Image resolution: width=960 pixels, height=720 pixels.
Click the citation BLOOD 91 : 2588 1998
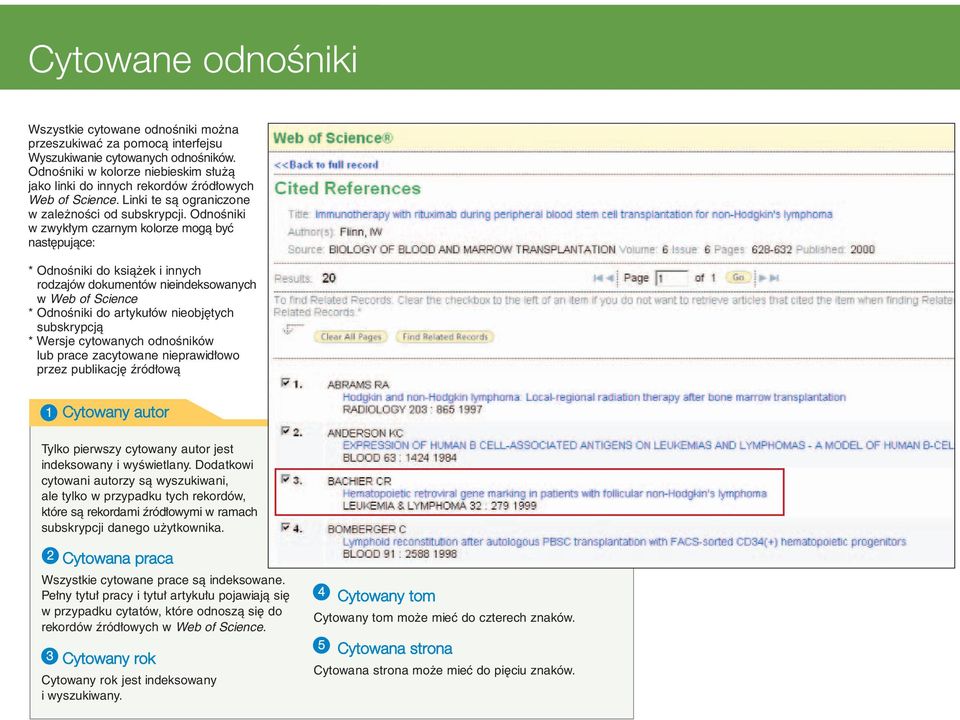point(399,554)
